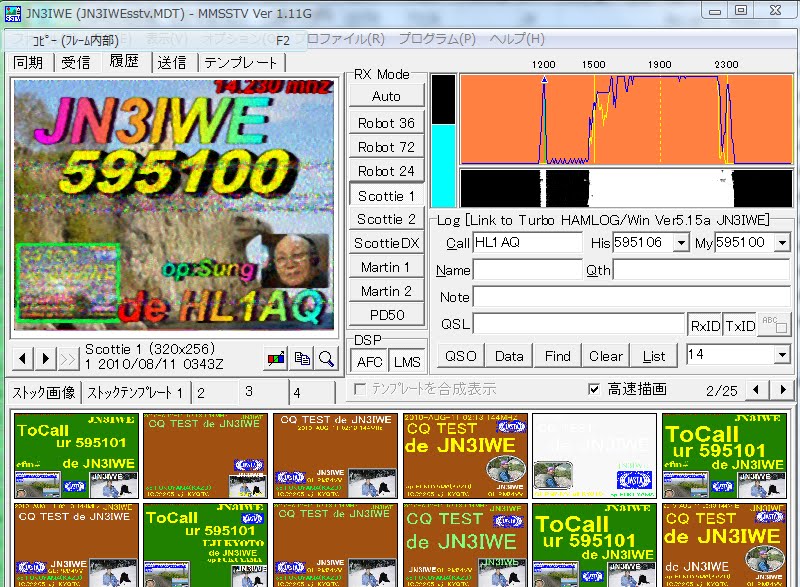
Task: Select Scottie 2 RX mode
Action: point(386,219)
